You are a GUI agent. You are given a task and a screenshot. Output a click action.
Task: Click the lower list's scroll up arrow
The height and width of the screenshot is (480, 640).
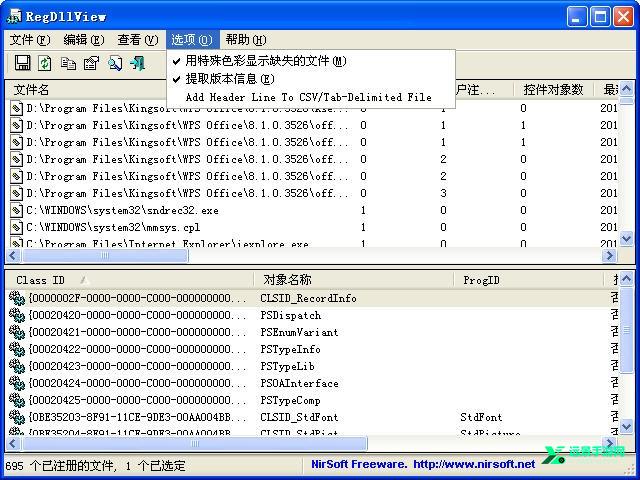point(626,279)
